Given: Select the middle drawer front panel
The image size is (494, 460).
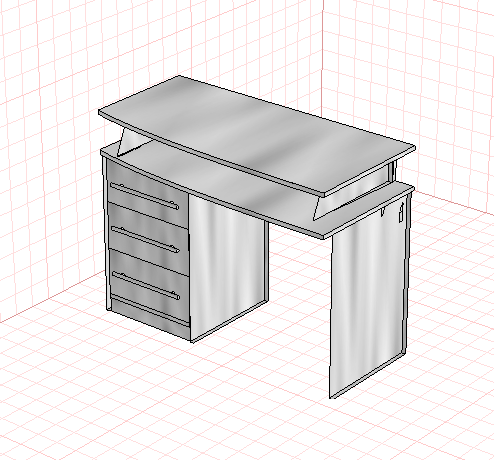Looking at the screenshot, I should click(149, 238).
